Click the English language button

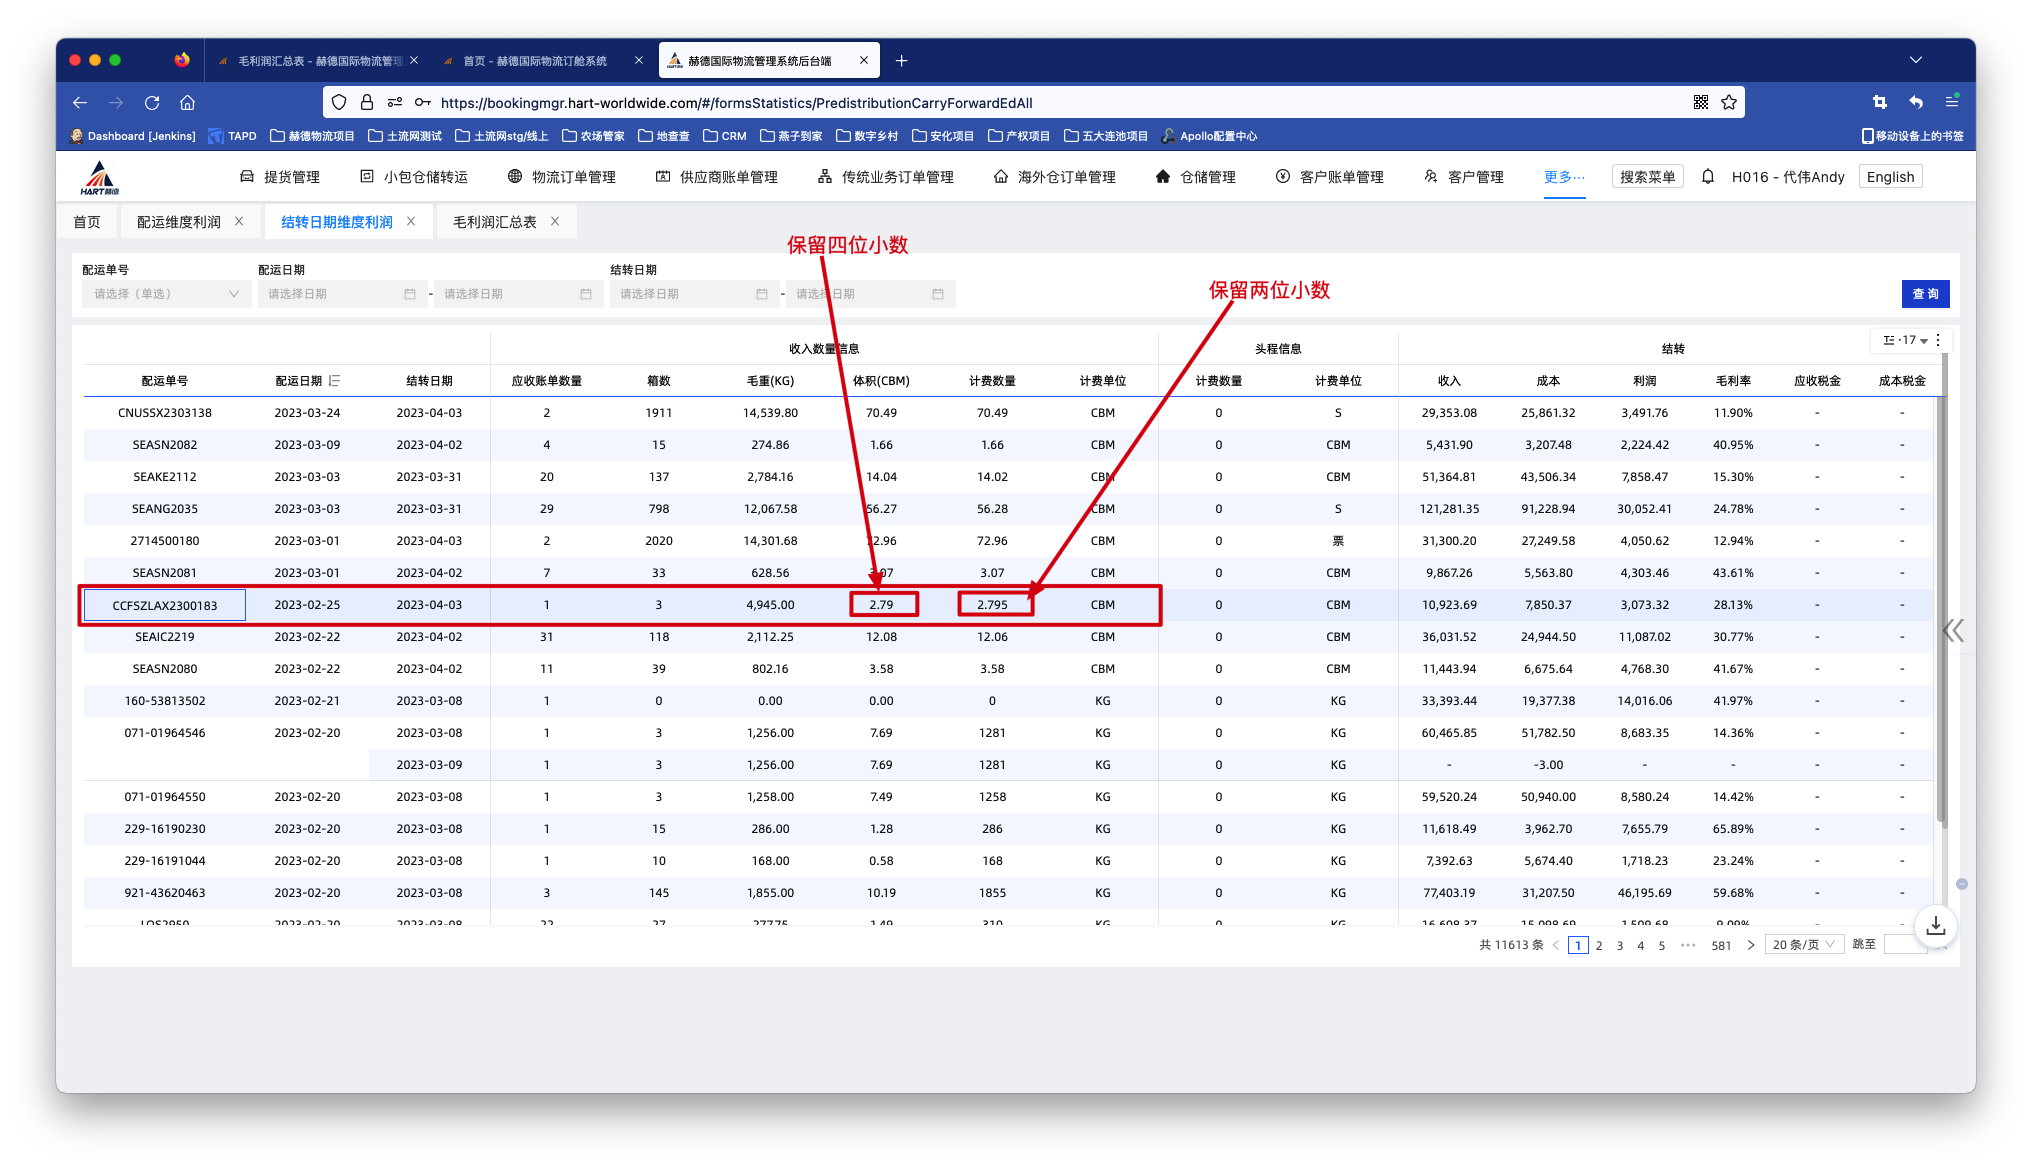click(1890, 177)
